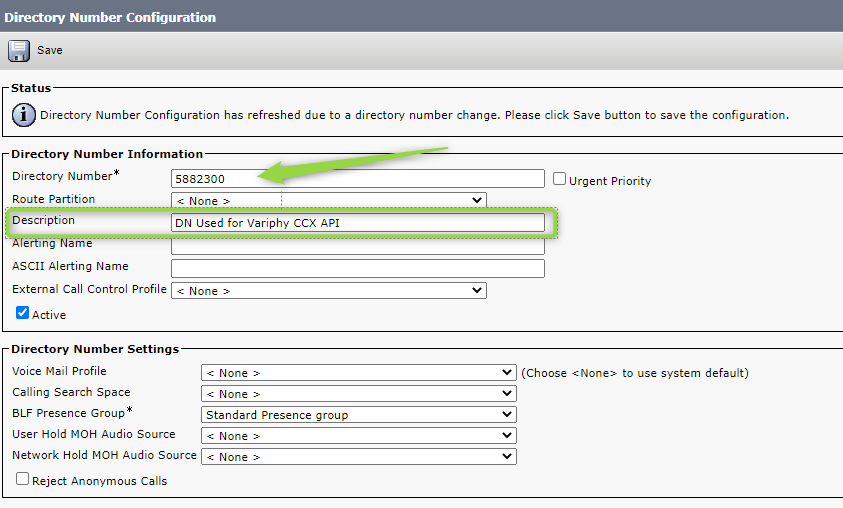The height and width of the screenshot is (508, 843).
Task: Uncheck the Active checkbox
Action: 22,313
